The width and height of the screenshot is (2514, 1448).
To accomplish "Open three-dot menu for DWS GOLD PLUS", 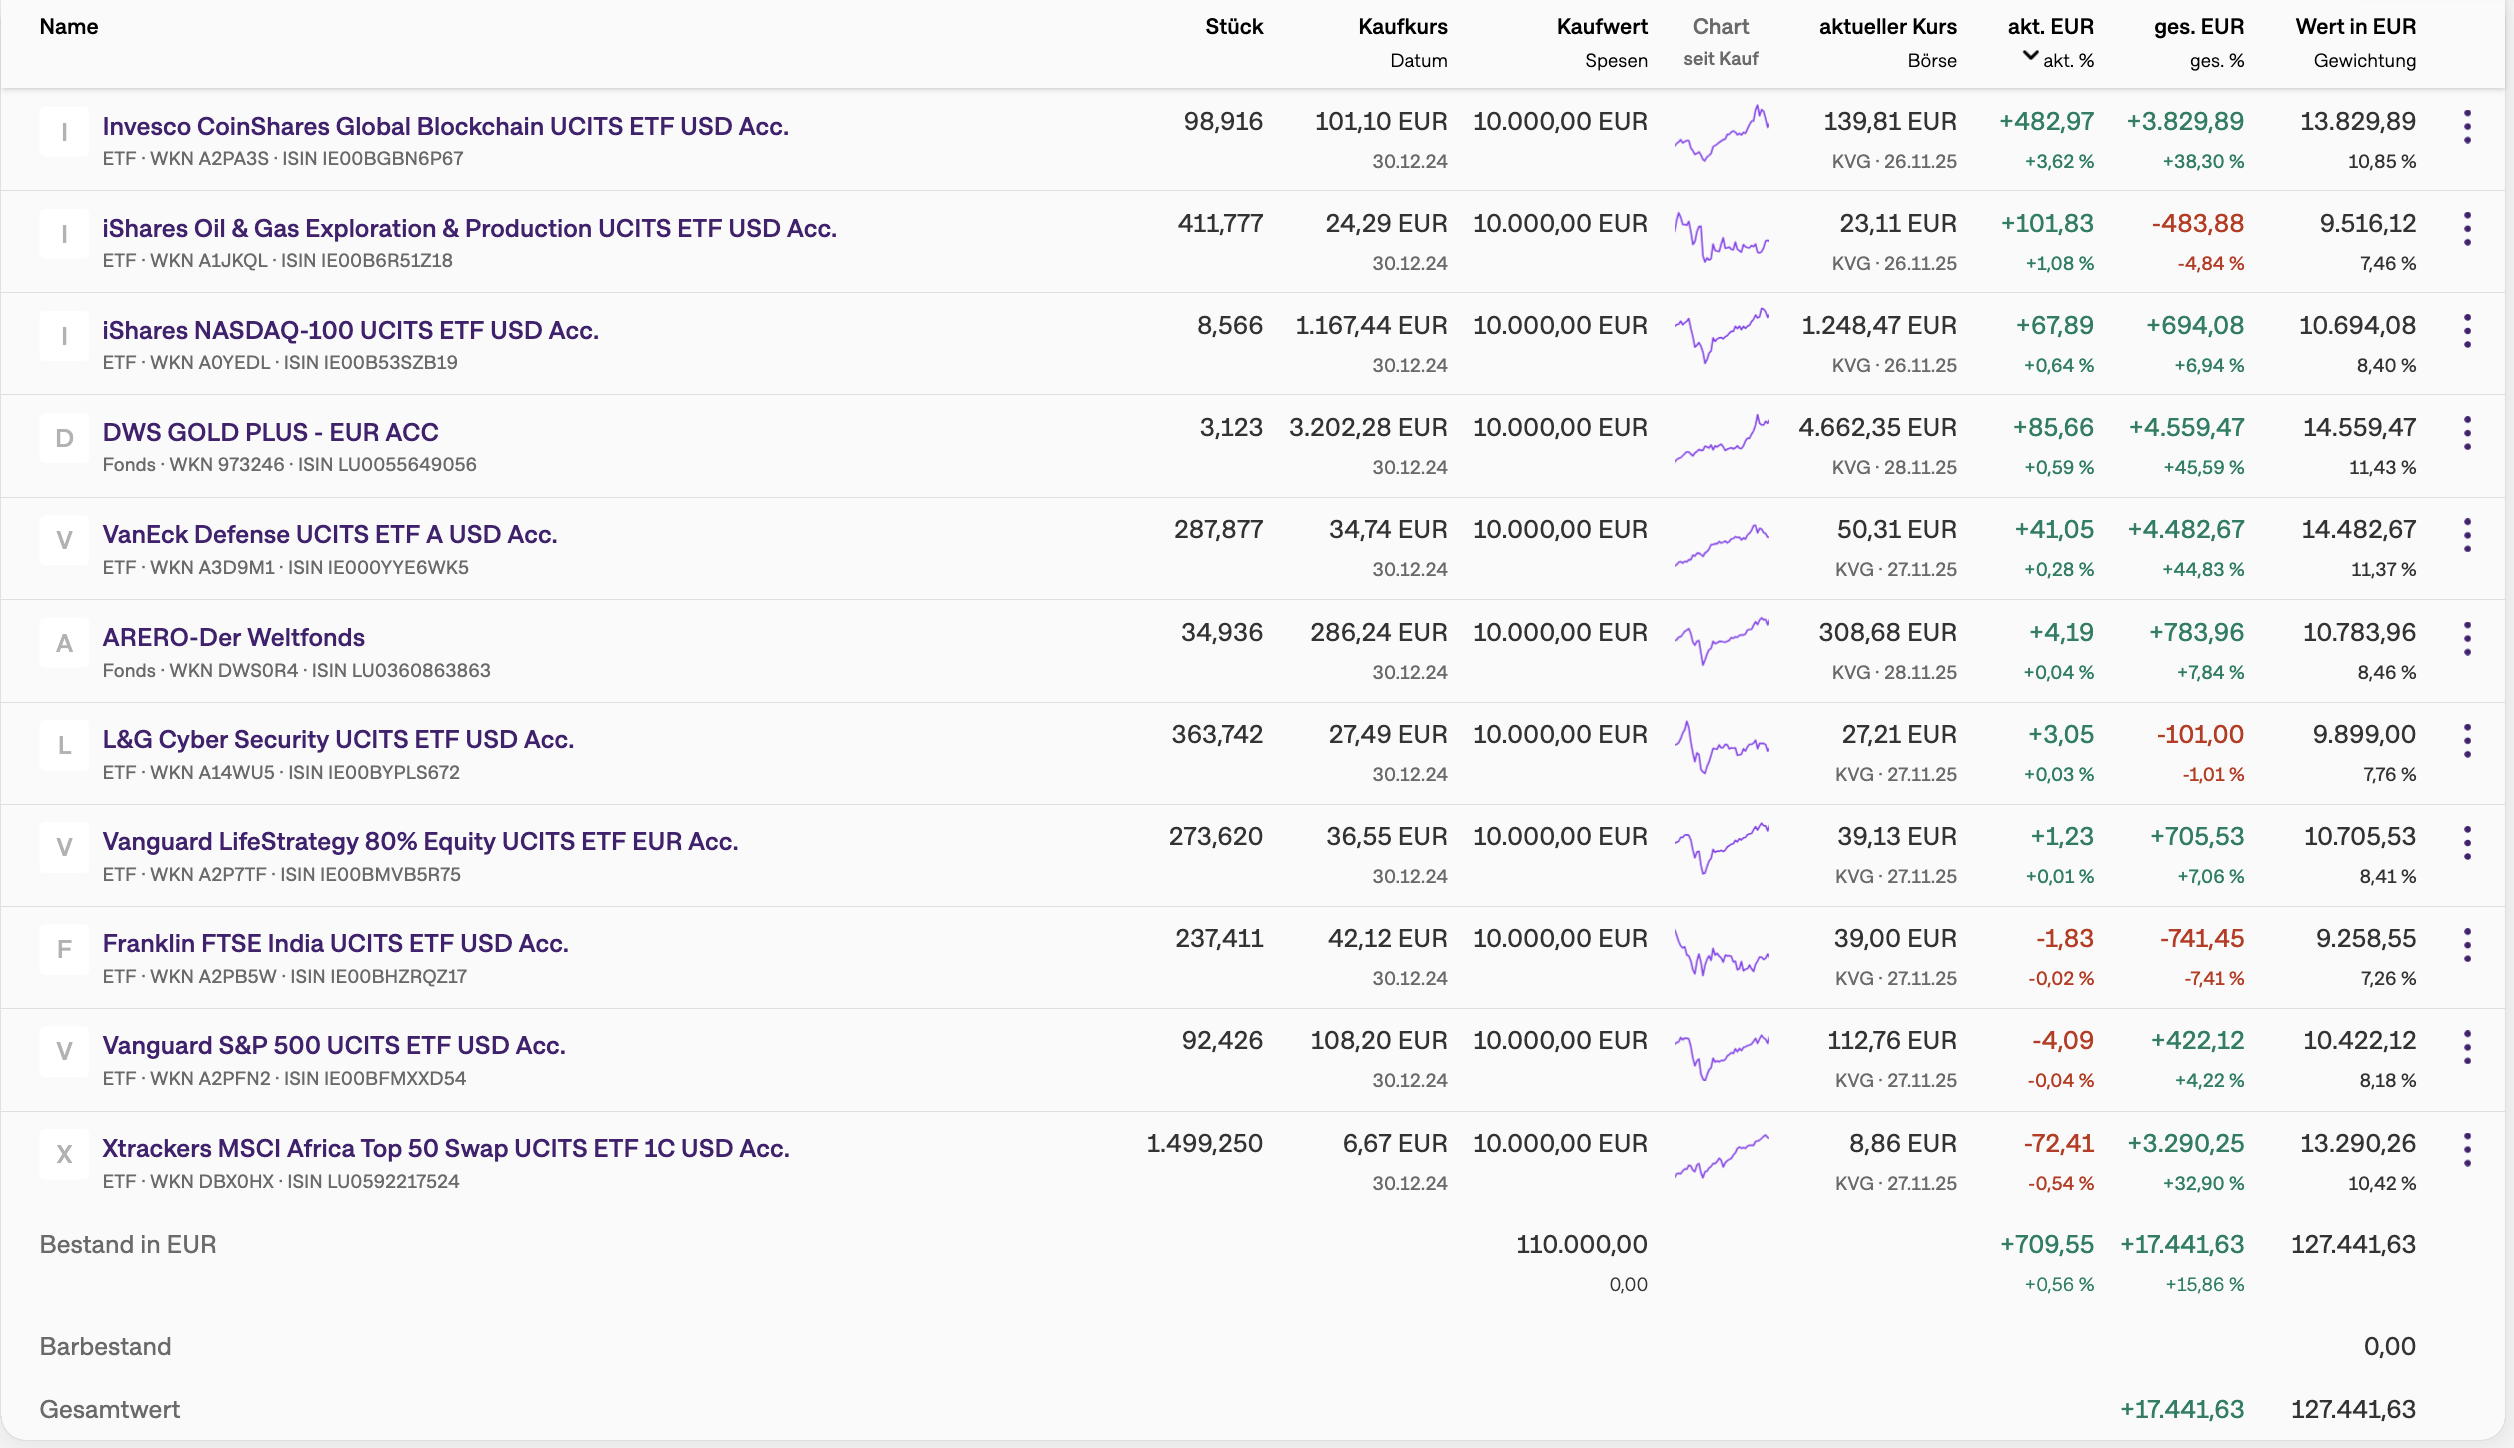I will [x=2467, y=433].
